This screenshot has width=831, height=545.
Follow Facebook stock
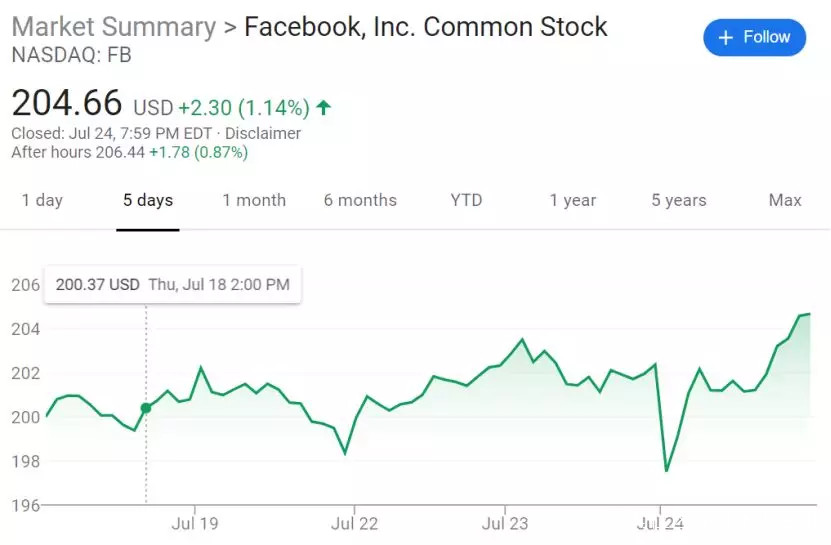coord(754,38)
